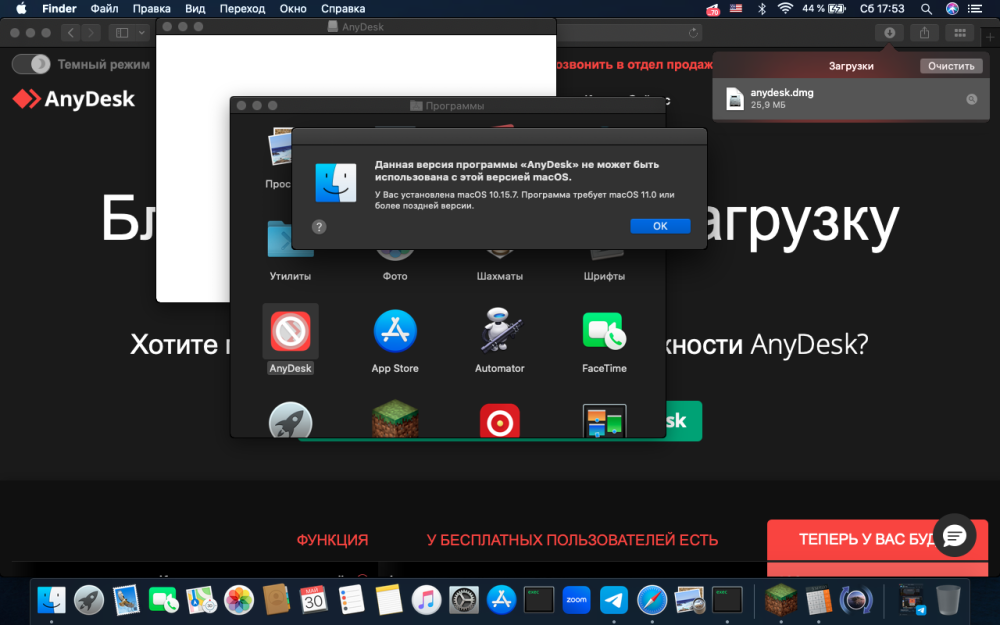Go back in Safari
Viewport: 1000px width, 625px height.
[x=70, y=33]
